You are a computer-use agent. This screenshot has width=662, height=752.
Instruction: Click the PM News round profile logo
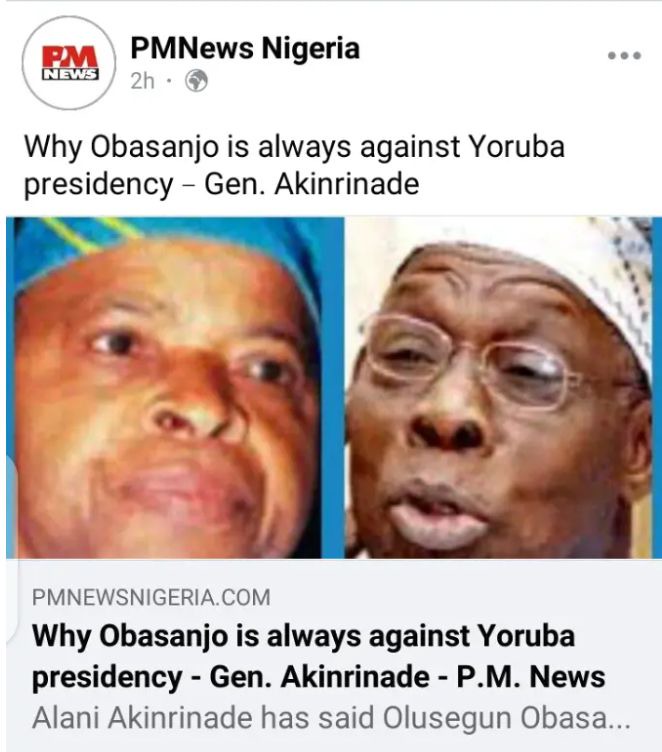69,63
